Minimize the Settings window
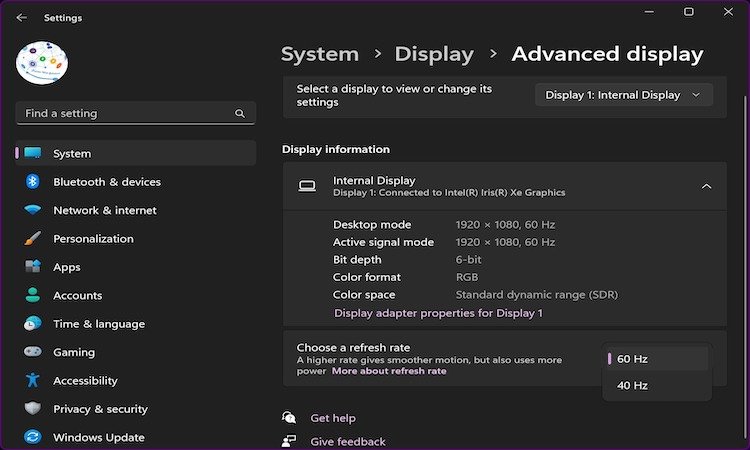The image size is (750, 450). pos(649,11)
